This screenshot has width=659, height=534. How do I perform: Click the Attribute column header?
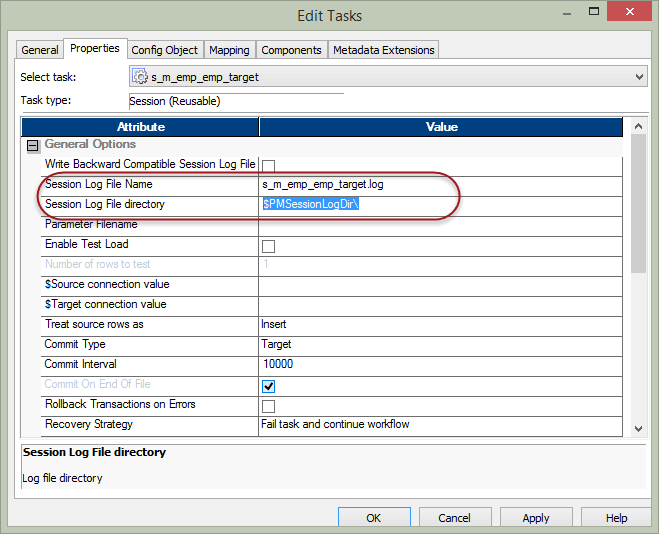pos(140,127)
